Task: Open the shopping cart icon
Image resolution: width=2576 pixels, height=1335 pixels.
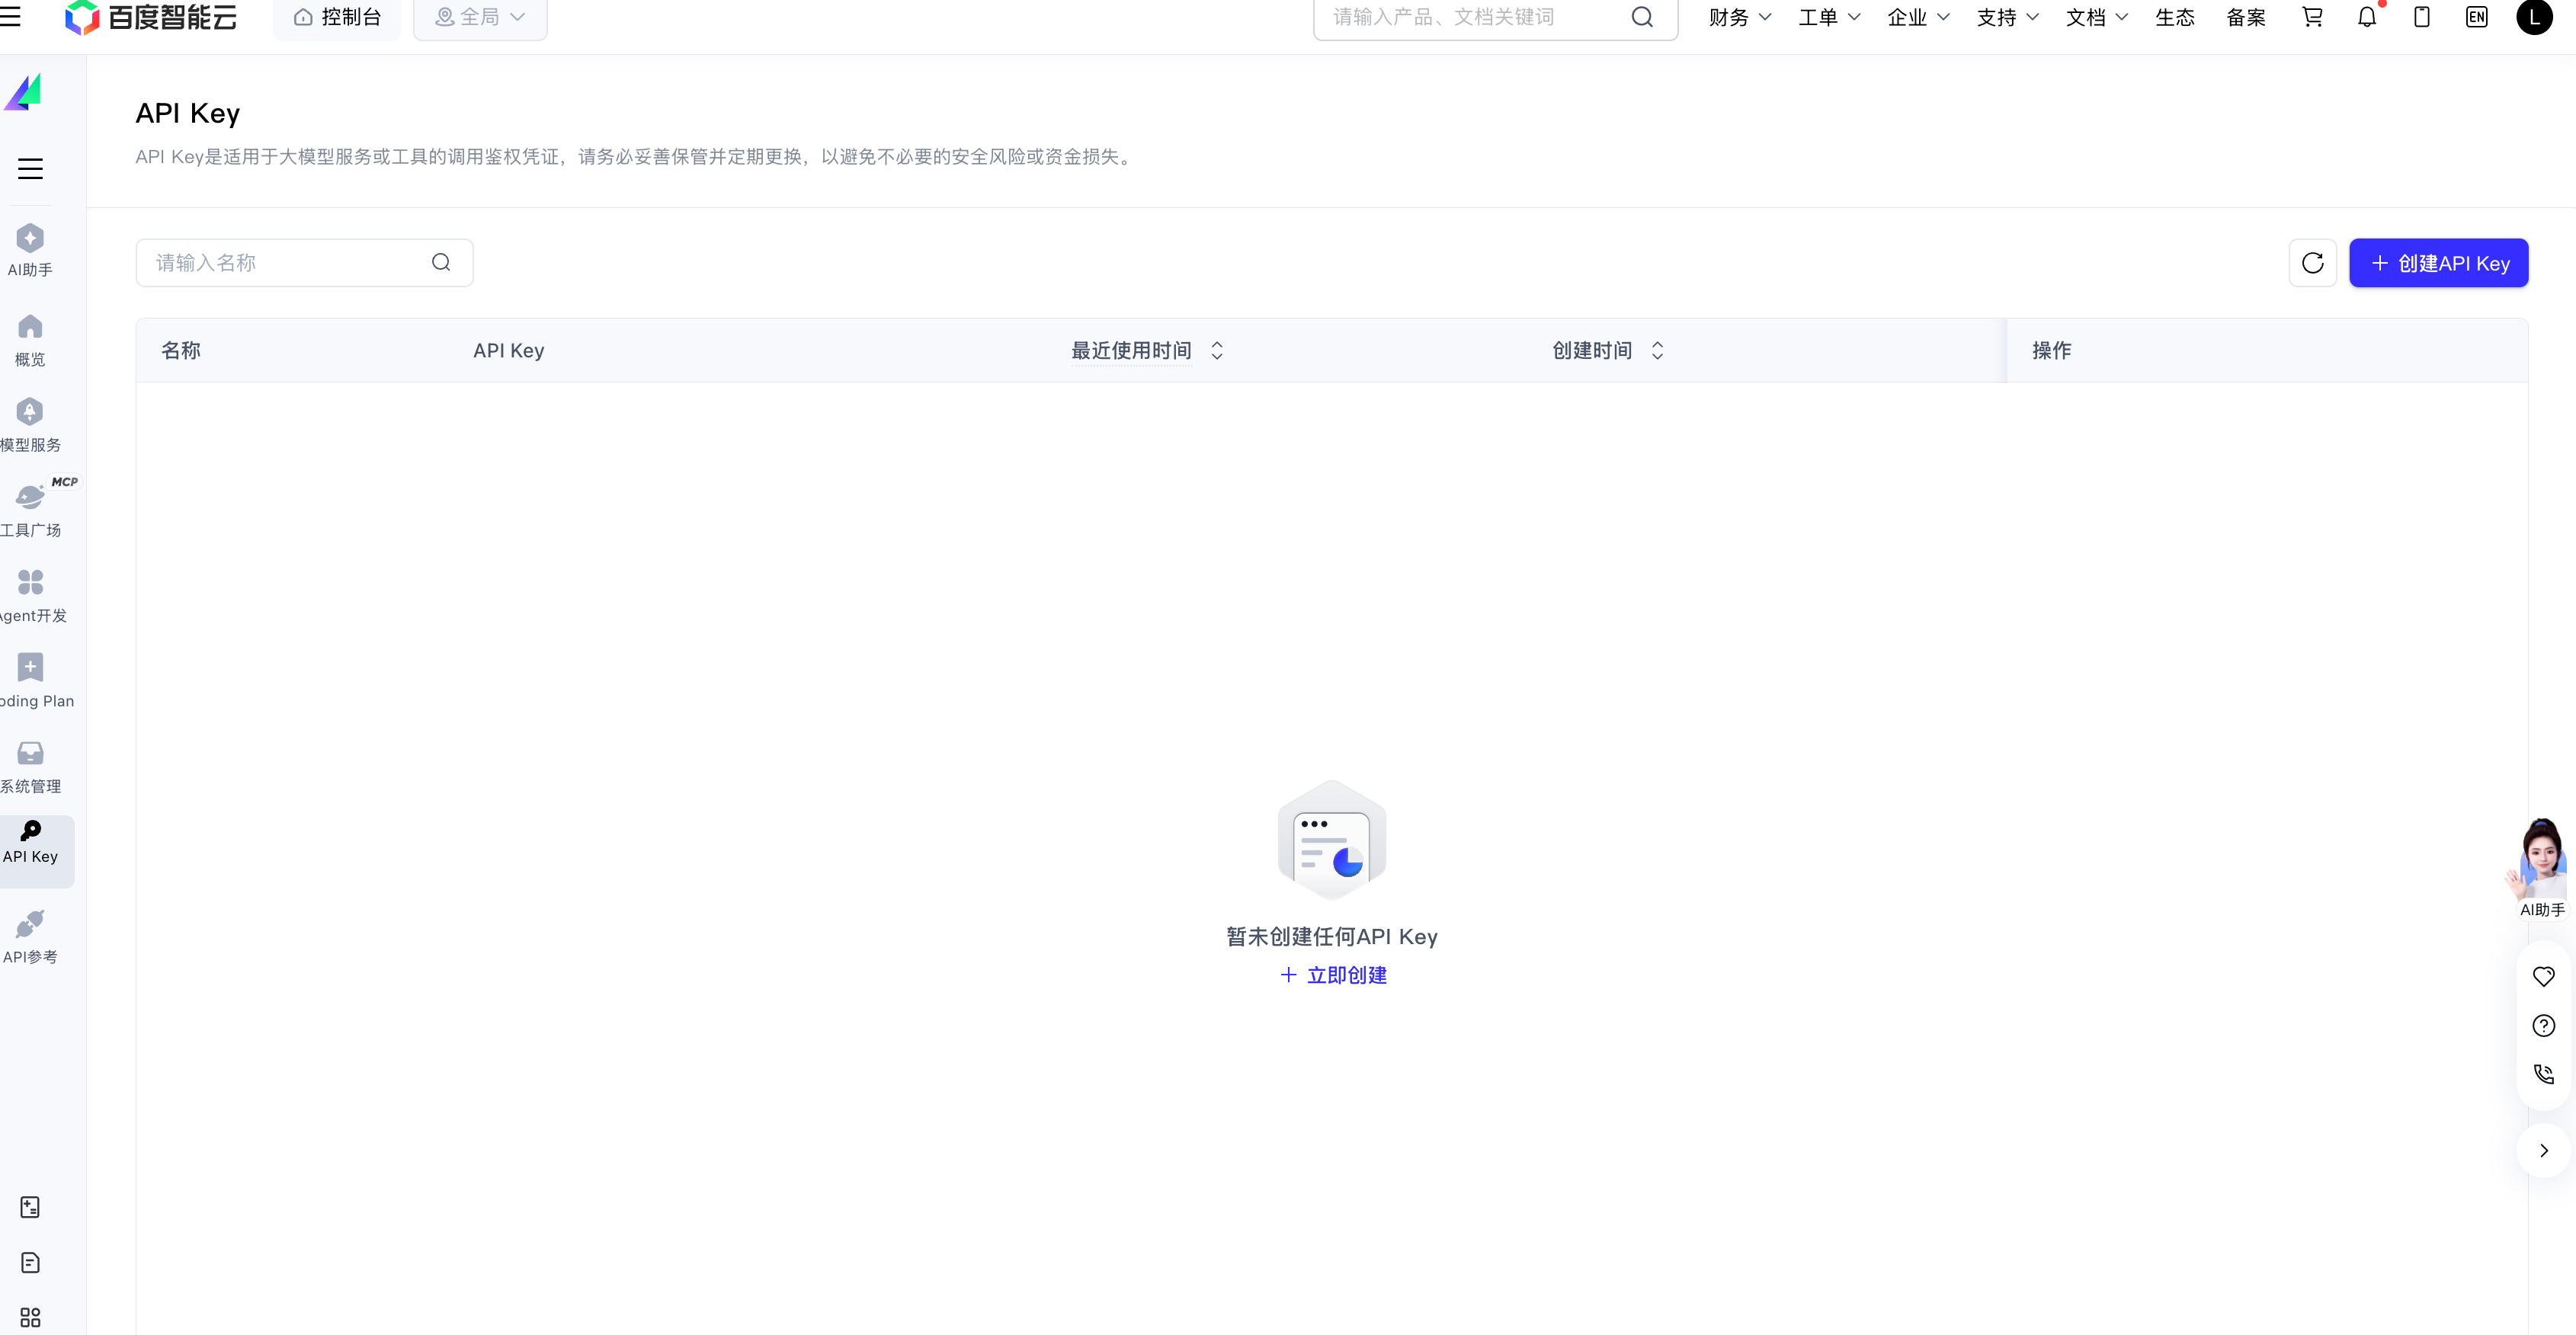Action: 2312,17
